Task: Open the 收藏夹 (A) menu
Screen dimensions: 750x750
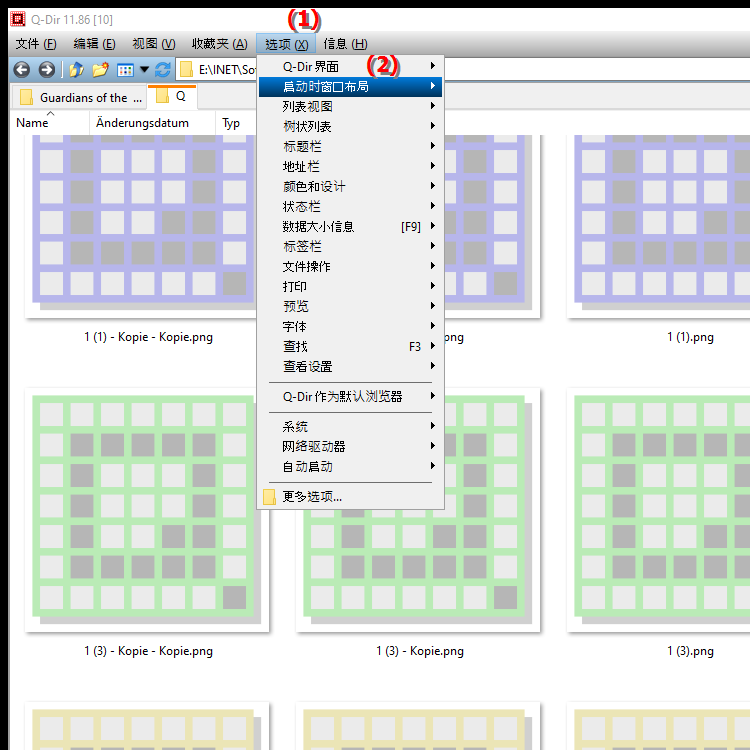Action: (220, 44)
